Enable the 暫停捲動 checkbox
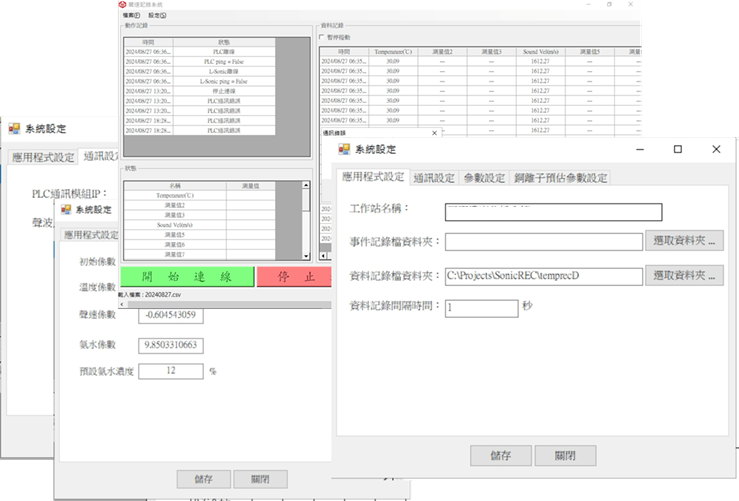 (321, 37)
